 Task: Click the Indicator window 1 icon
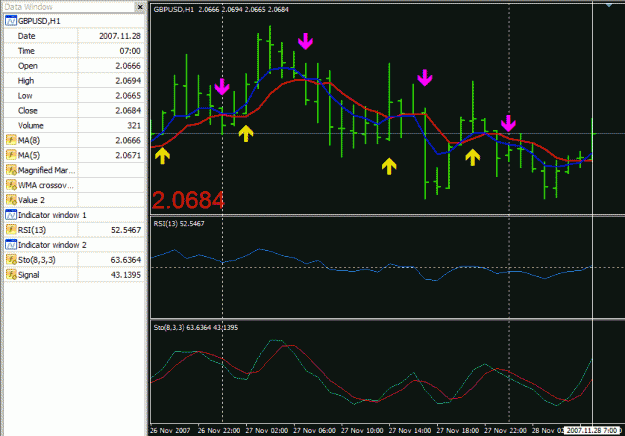tap(11, 215)
